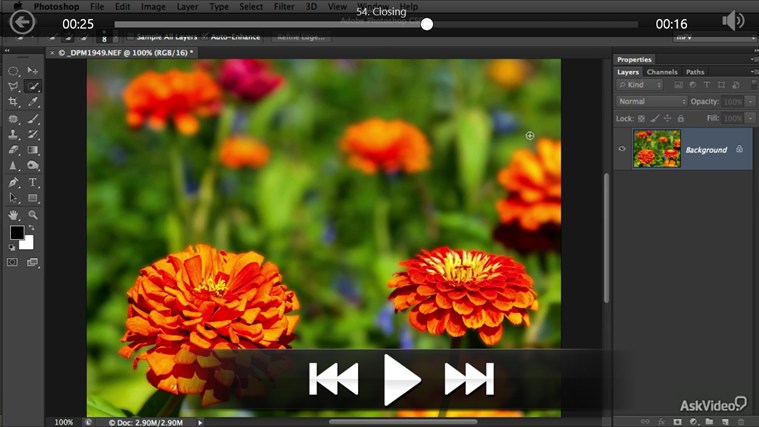Enable the Sample All Layers checkbox
759x427 pixels.
click(x=130, y=38)
